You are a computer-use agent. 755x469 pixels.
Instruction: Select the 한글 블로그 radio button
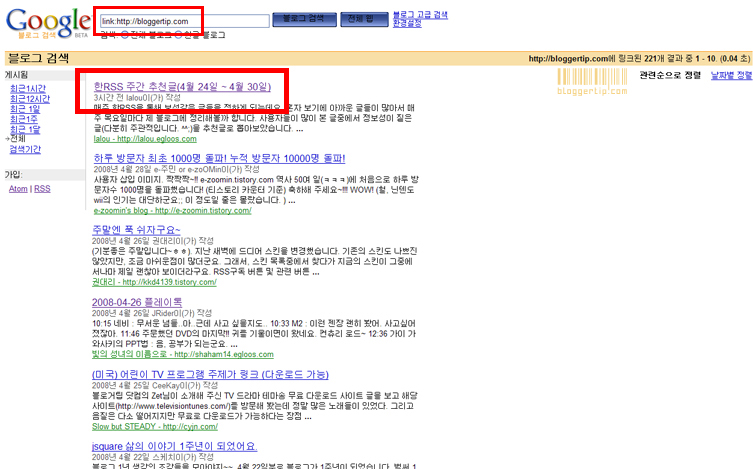pos(178,35)
